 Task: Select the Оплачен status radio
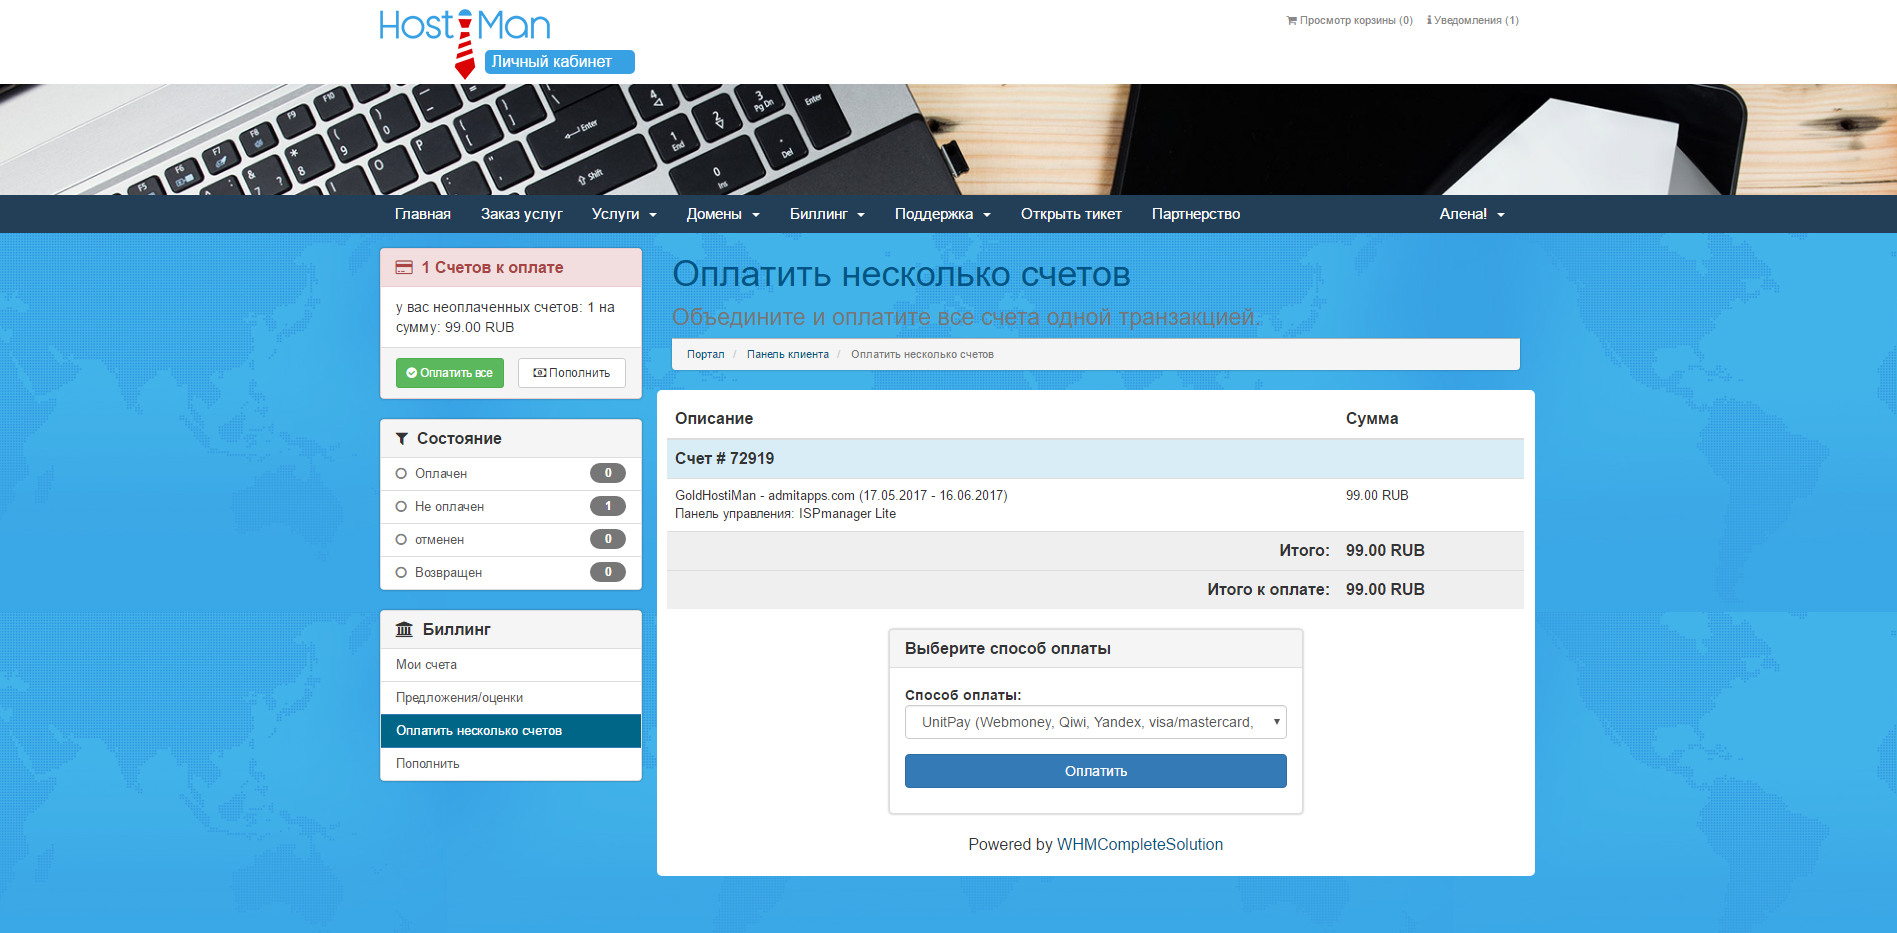click(x=401, y=474)
